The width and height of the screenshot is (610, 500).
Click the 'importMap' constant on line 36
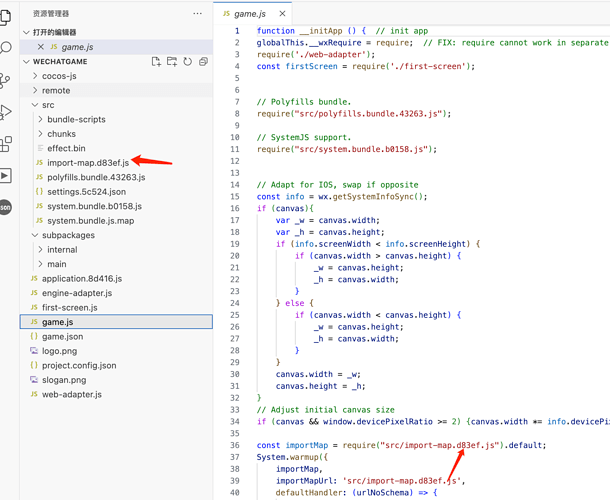pos(307,445)
